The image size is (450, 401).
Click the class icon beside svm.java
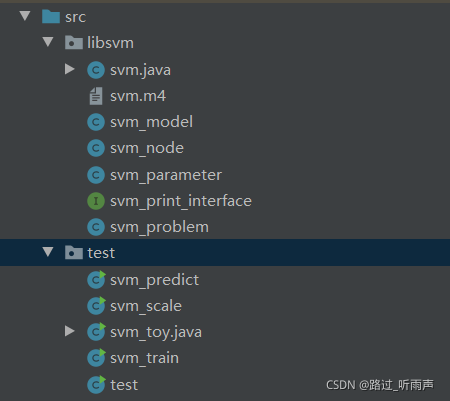click(x=96, y=70)
